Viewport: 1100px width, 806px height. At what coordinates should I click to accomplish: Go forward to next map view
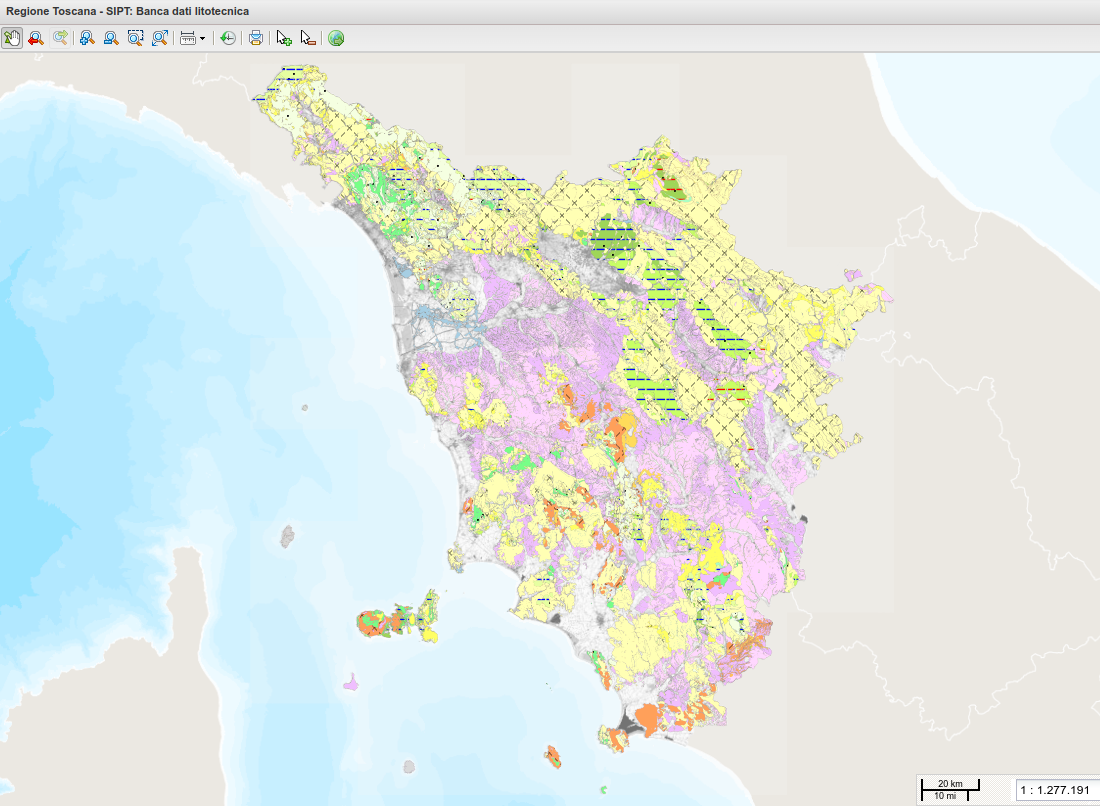pyautogui.click(x=61, y=38)
